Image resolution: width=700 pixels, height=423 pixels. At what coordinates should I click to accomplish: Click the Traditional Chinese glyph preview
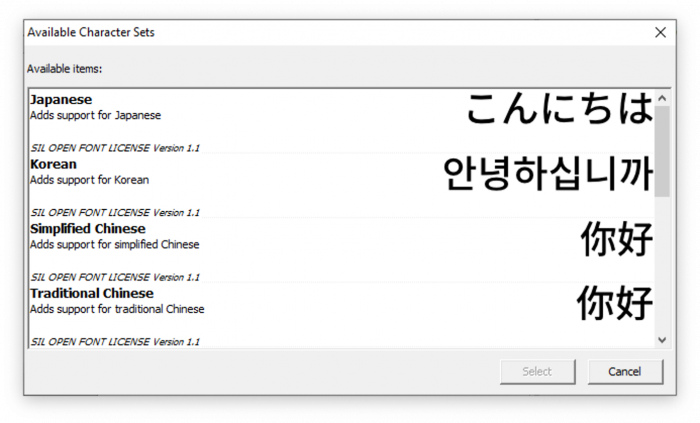coord(614,303)
